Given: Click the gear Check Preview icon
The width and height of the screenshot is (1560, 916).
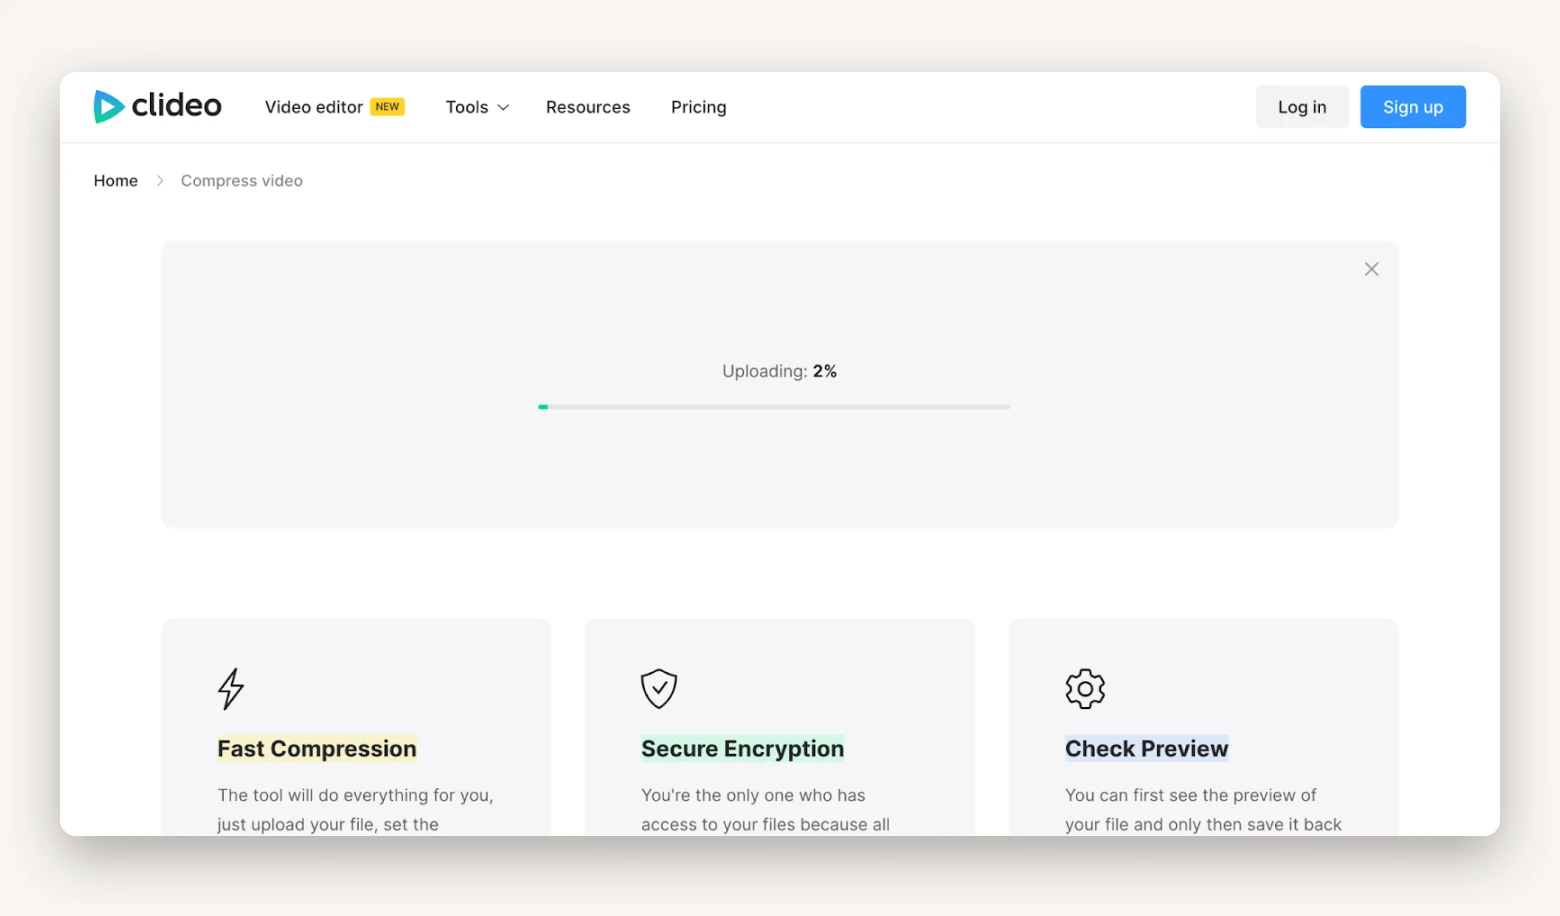Looking at the screenshot, I should 1085,689.
